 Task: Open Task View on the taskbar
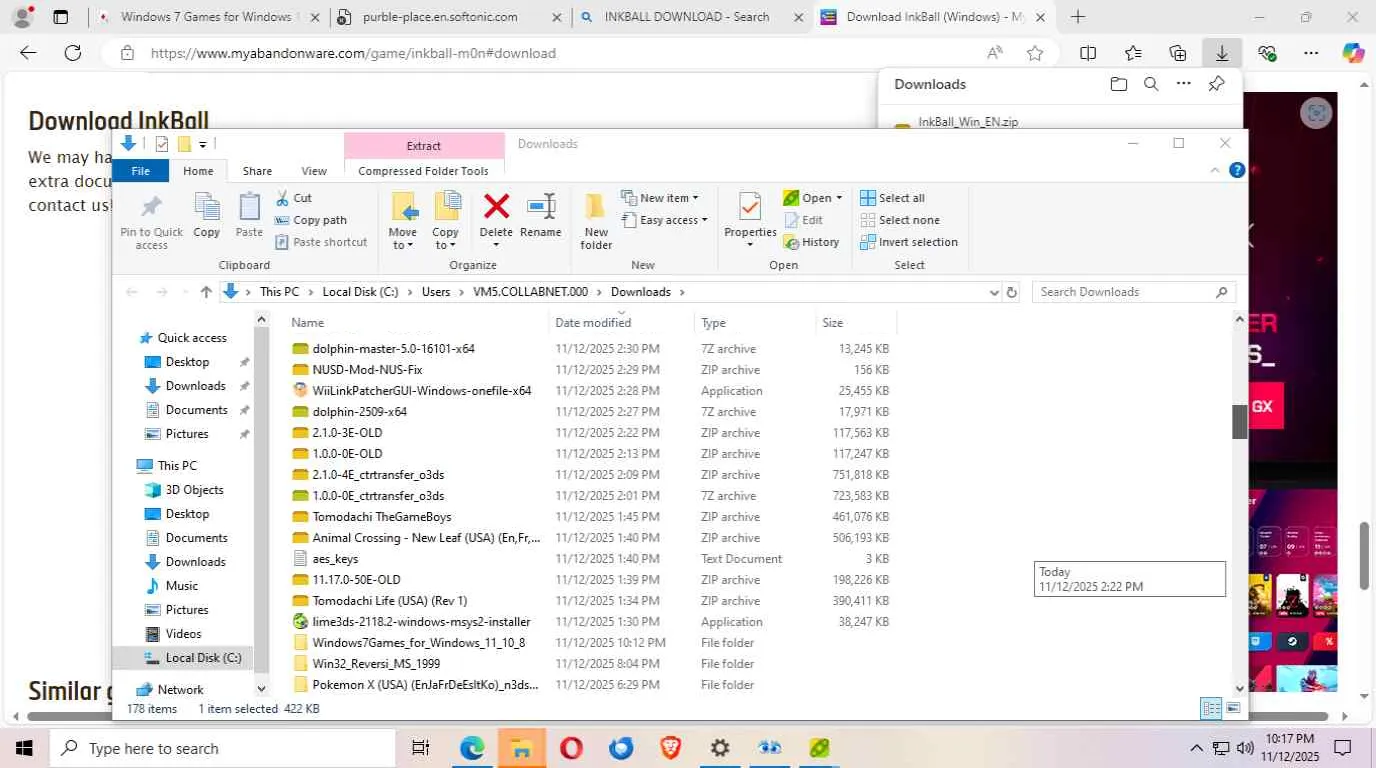click(x=421, y=748)
